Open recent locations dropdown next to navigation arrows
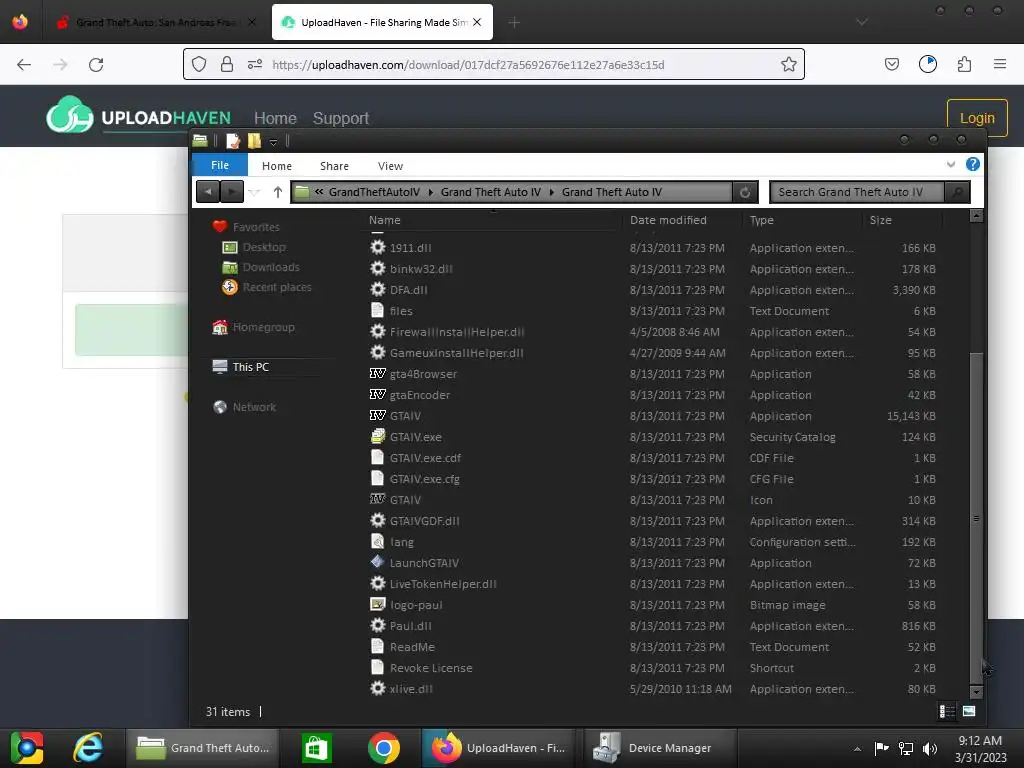Image resolution: width=1024 pixels, height=768 pixels. 255,192
